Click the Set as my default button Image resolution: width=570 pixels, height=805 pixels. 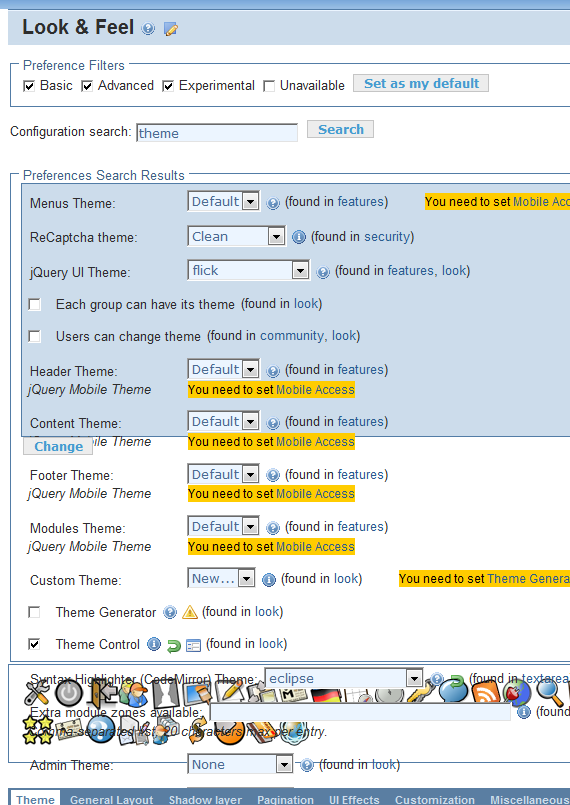(x=421, y=83)
